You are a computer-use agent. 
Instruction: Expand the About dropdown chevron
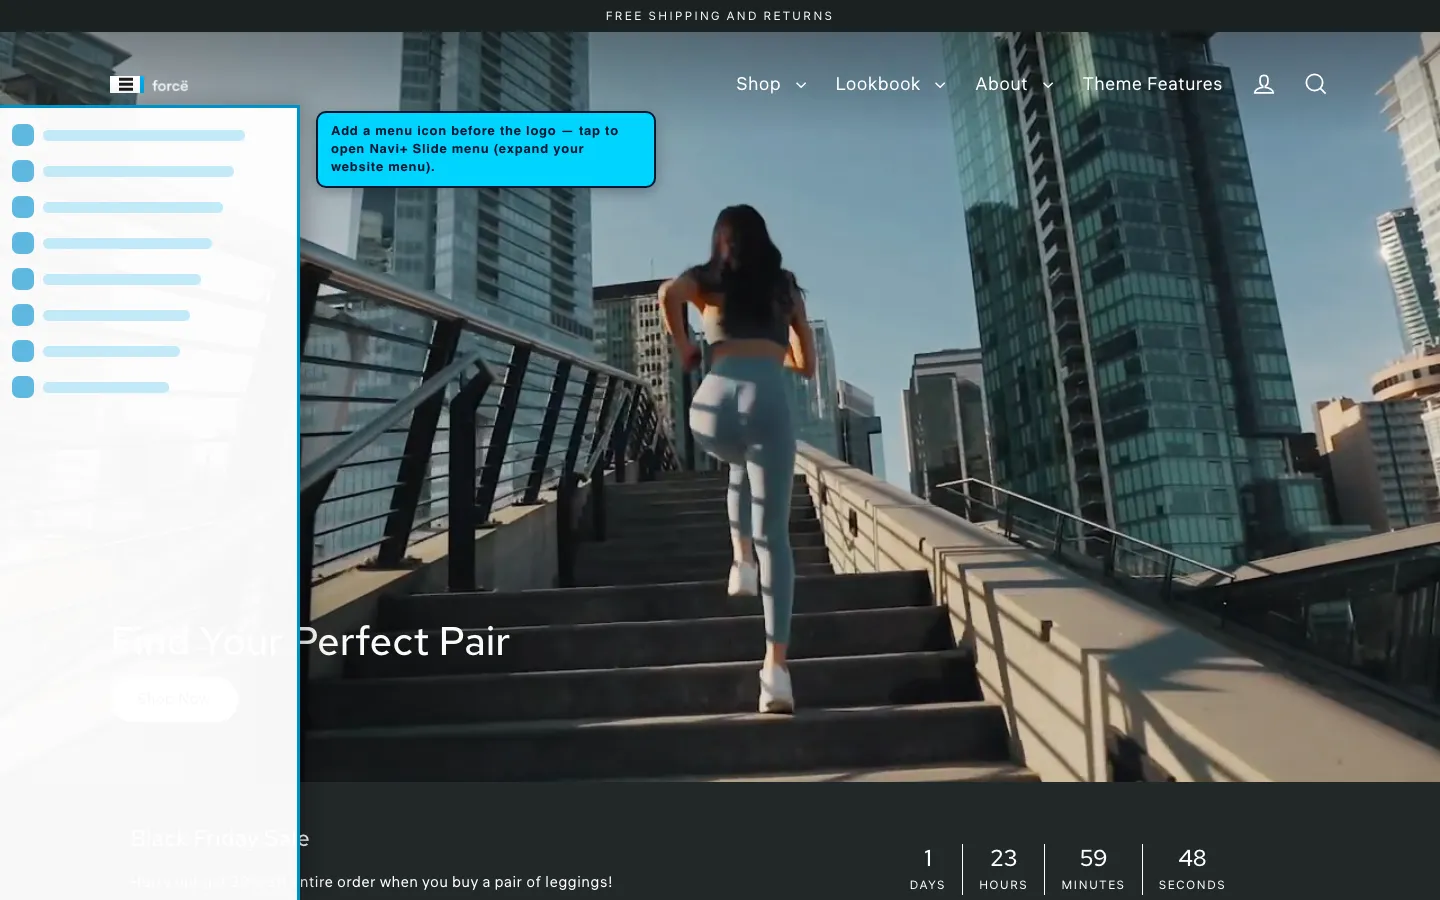tap(1048, 86)
